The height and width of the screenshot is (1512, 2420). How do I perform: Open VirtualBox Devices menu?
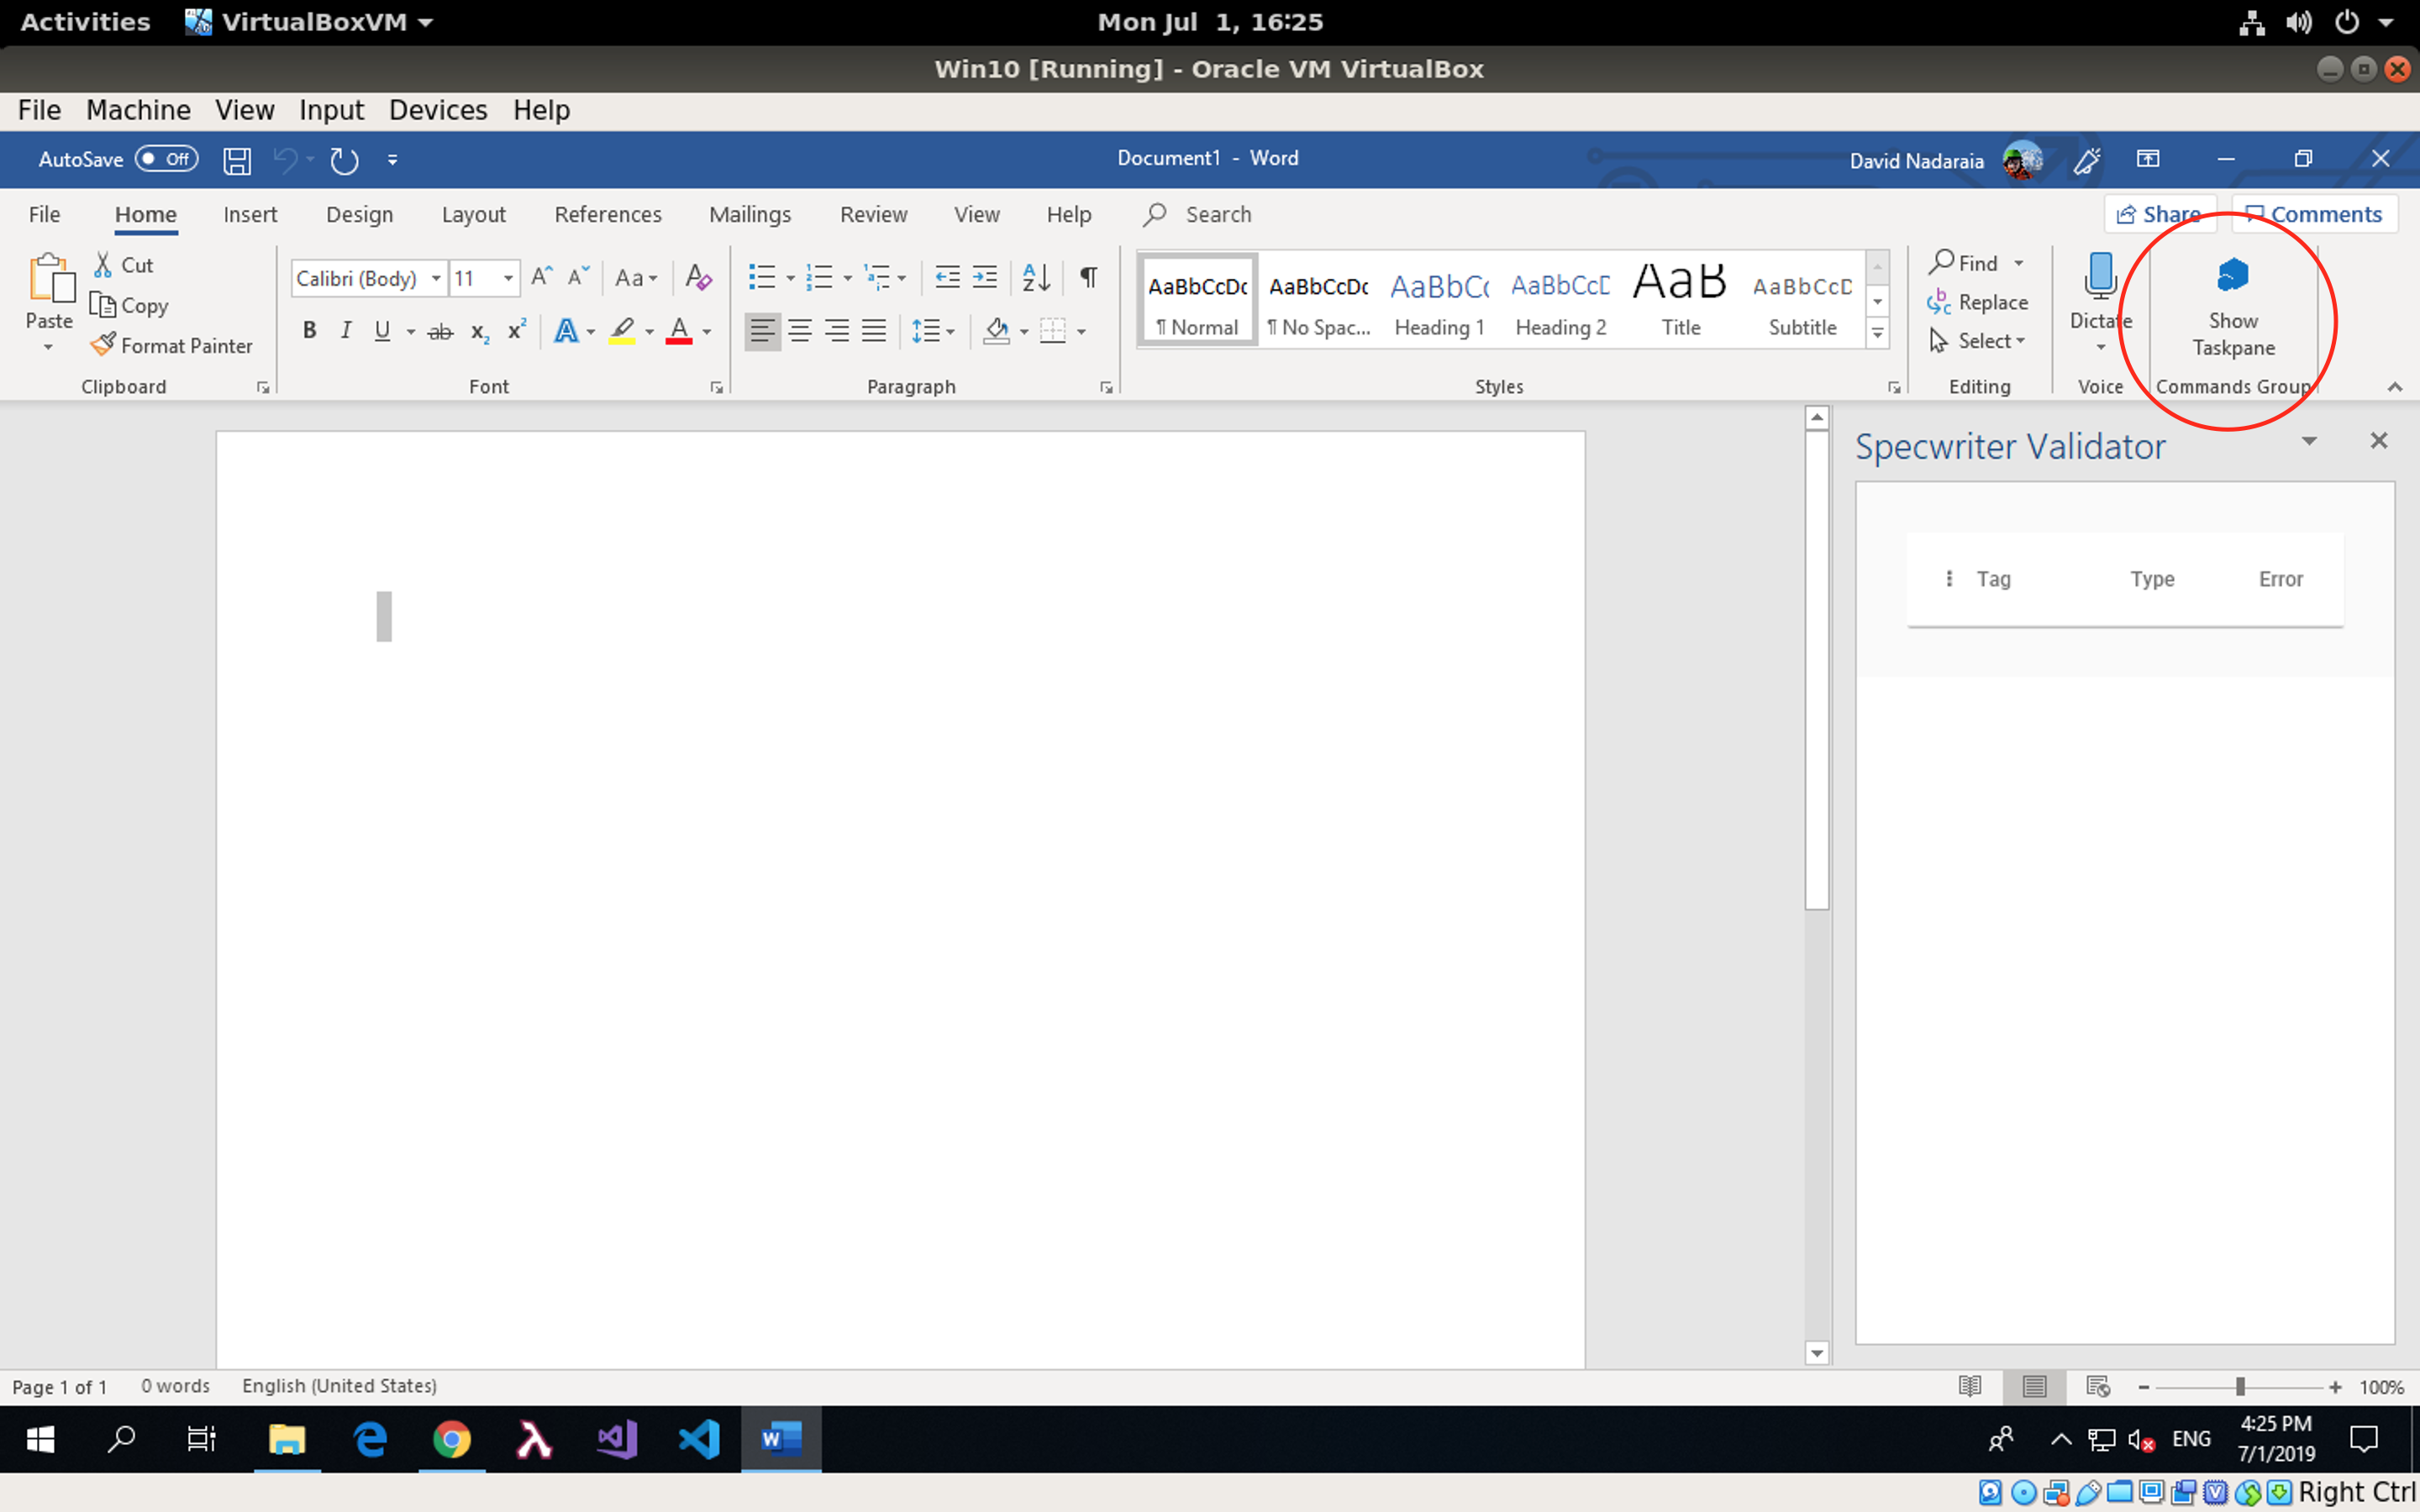(x=438, y=110)
